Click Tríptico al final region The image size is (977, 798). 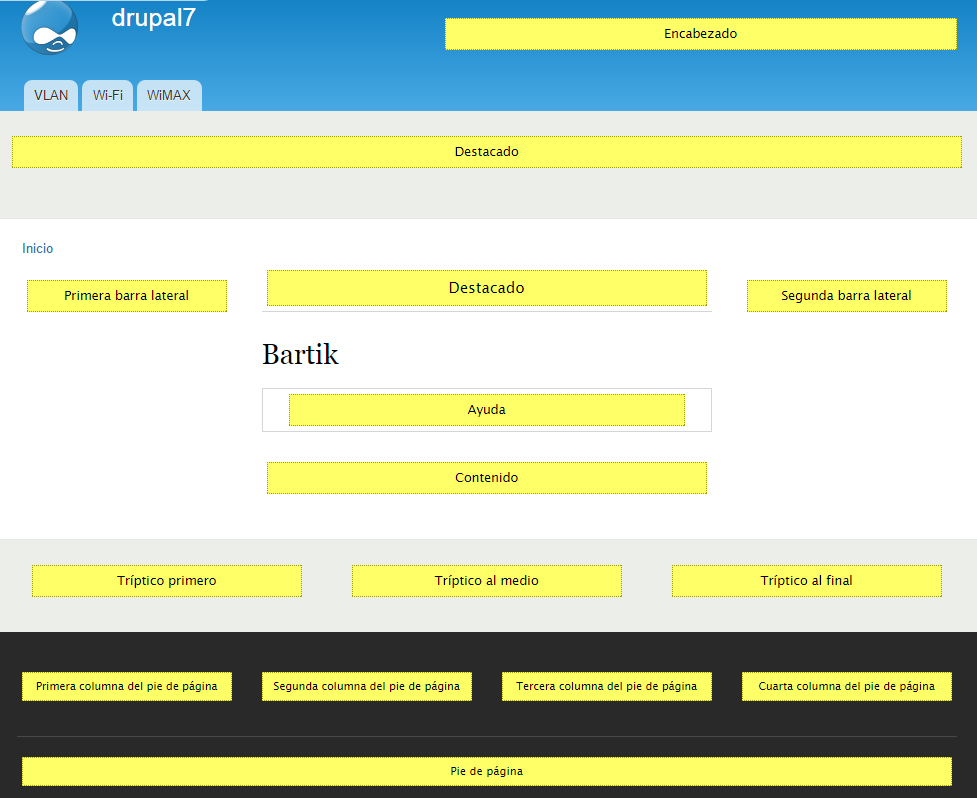806,581
